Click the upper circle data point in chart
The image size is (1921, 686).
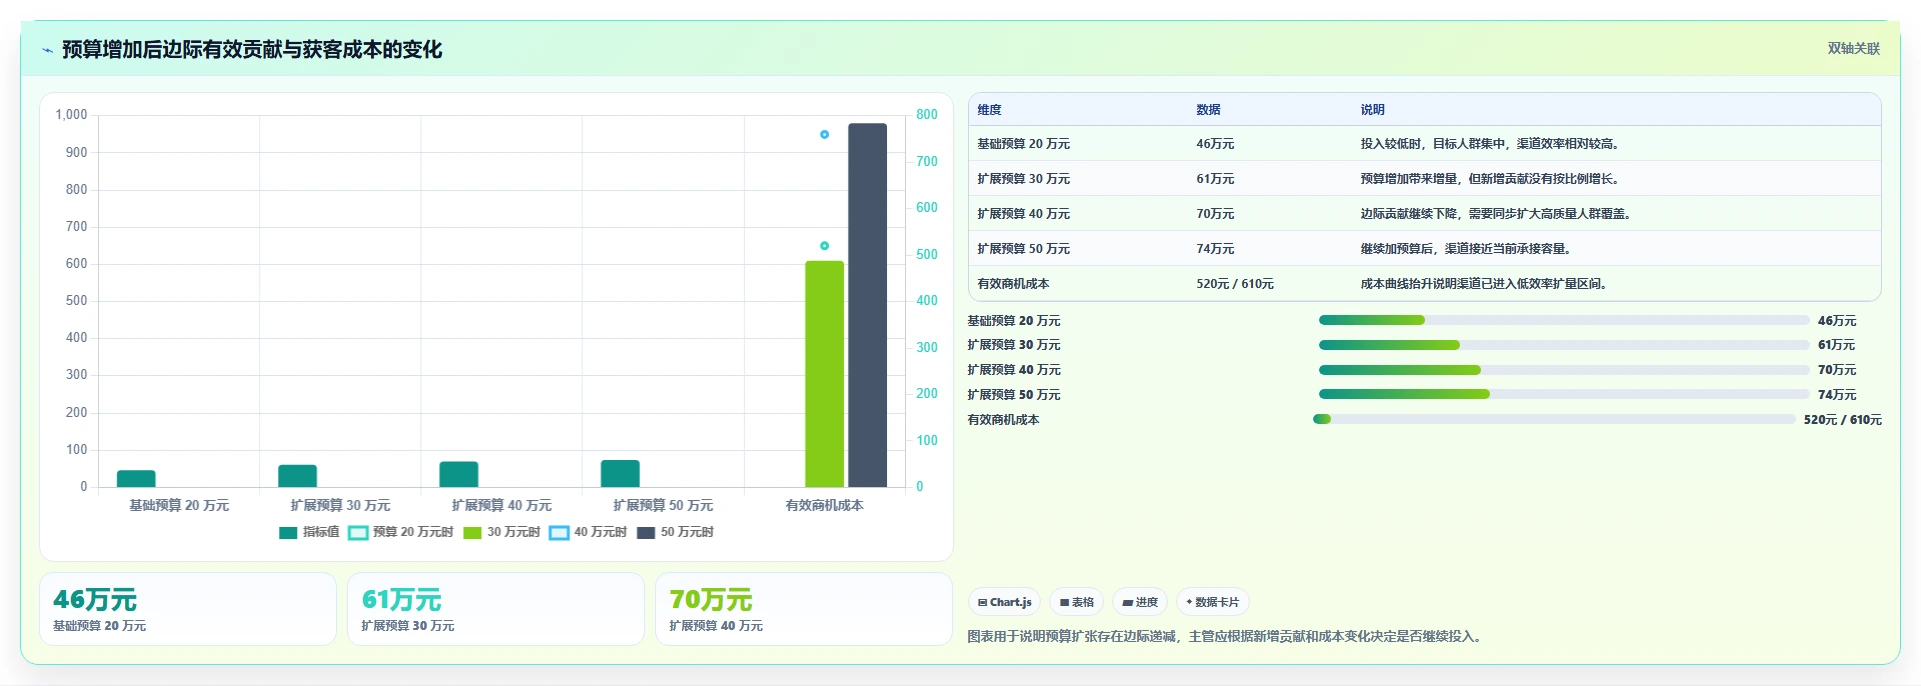pos(824,134)
